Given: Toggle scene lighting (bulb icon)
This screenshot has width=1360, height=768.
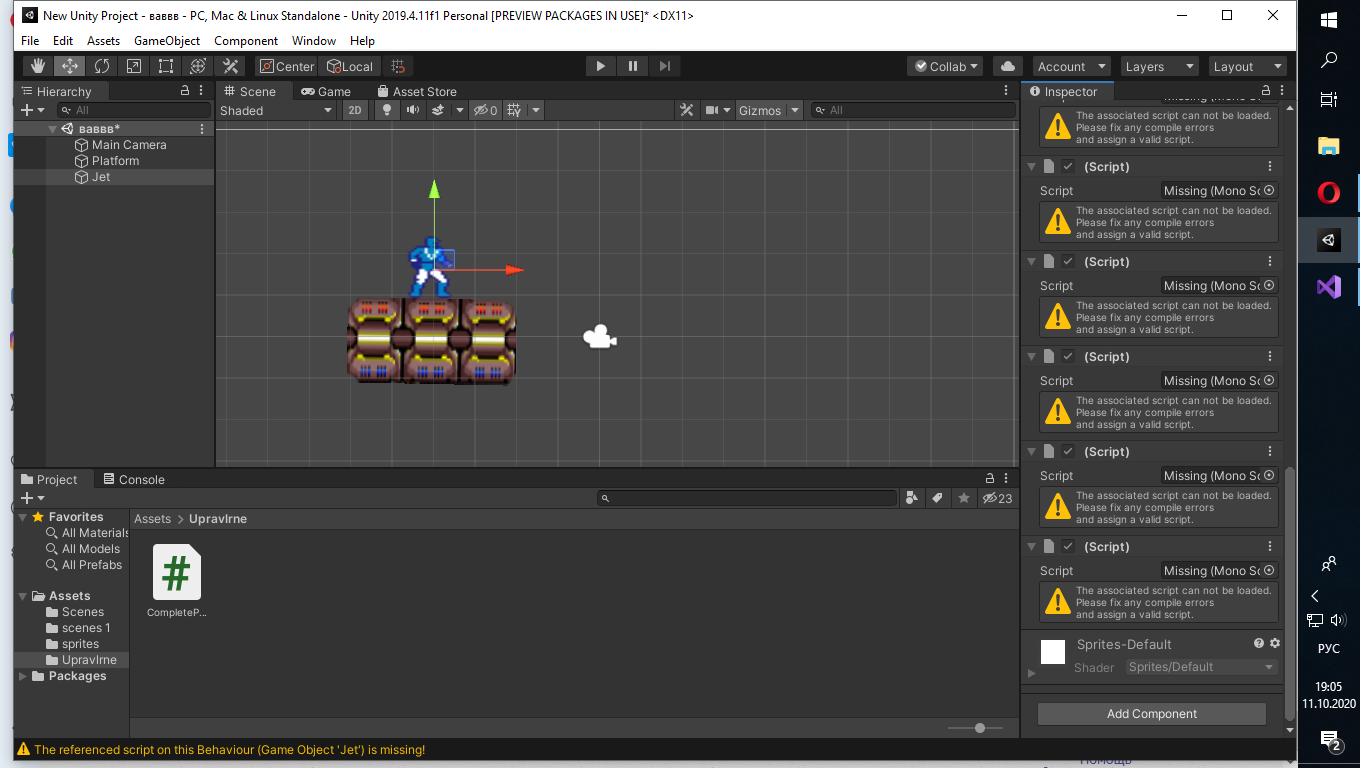Looking at the screenshot, I should click(x=387, y=110).
